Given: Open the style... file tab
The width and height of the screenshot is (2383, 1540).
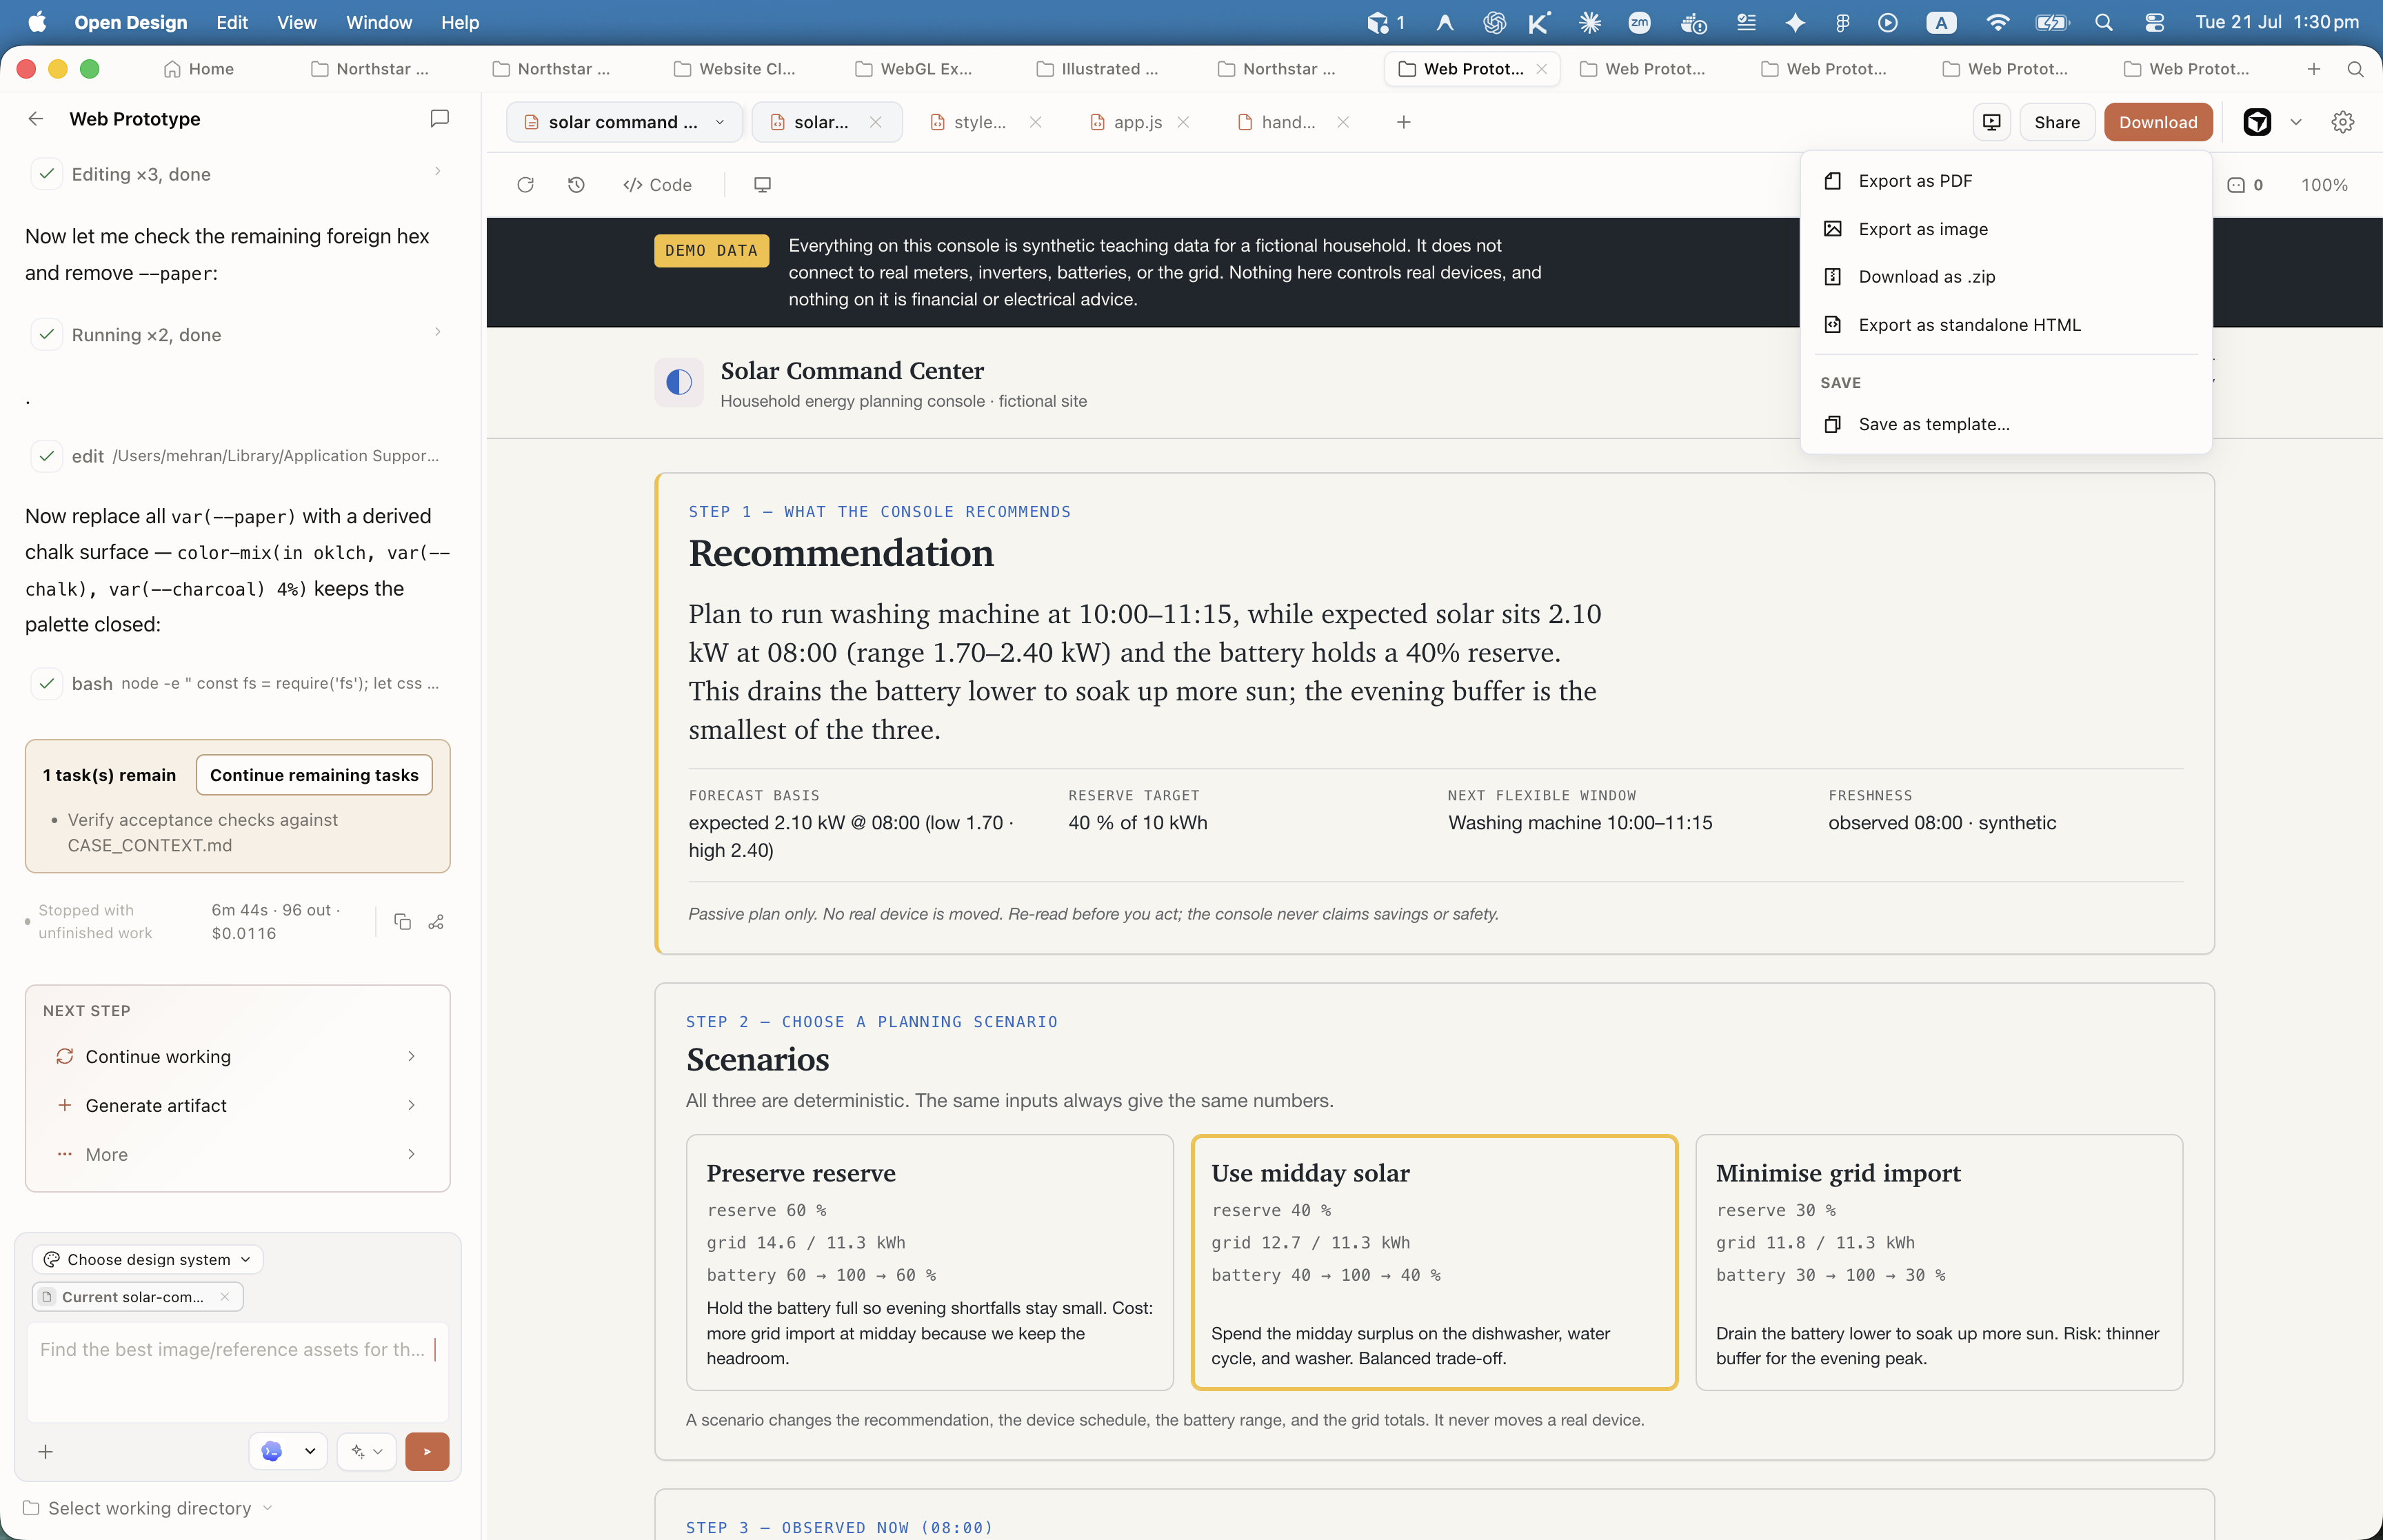Looking at the screenshot, I should point(969,122).
